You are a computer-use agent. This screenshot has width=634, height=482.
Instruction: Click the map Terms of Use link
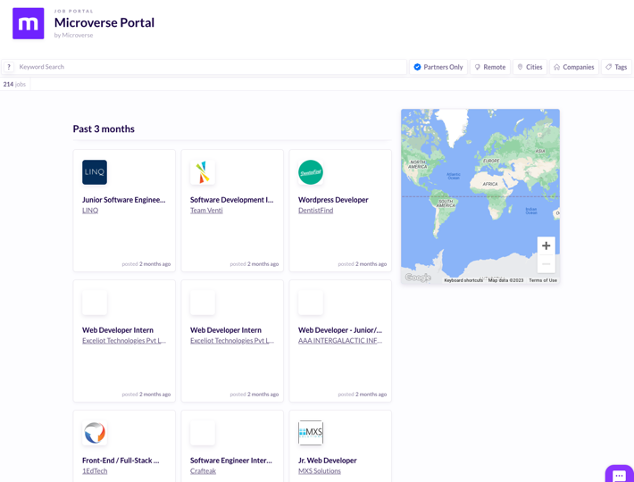pos(543,280)
